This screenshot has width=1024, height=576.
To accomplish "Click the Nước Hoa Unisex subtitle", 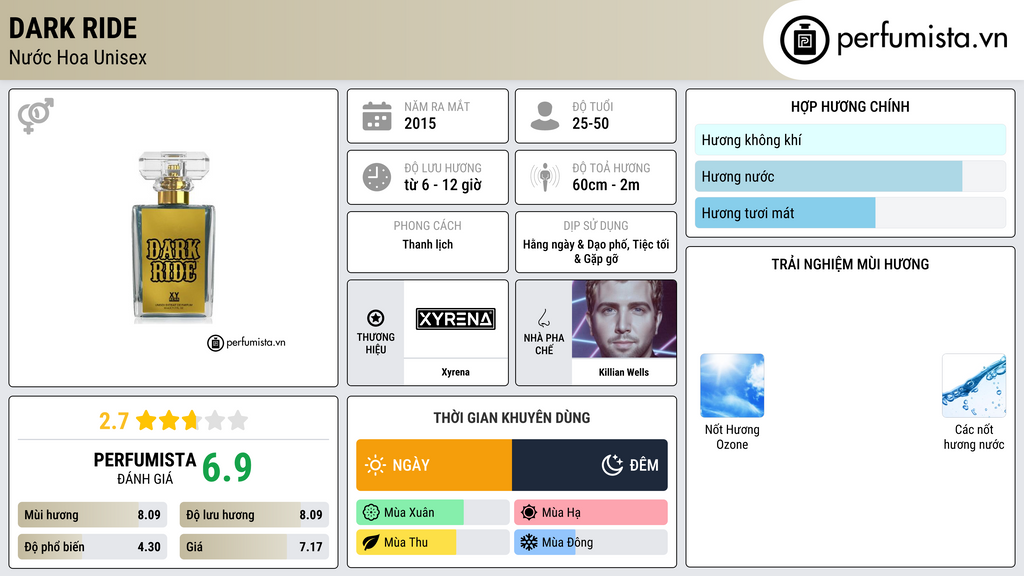I will coord(78,57).
